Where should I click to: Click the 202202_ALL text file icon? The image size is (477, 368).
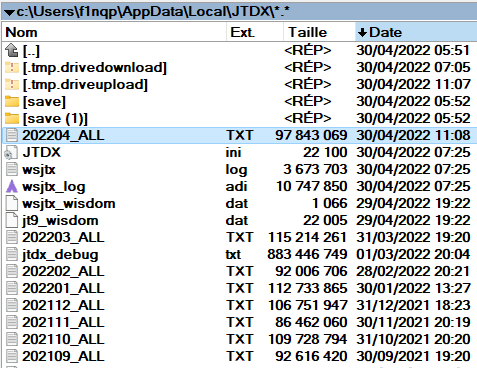[12, 271]
